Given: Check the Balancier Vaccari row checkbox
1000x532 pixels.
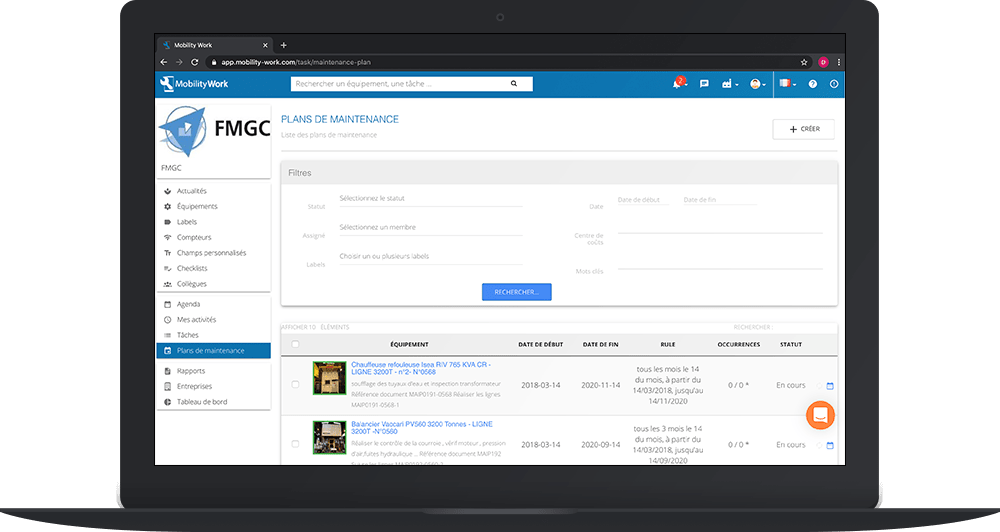Looking at the screenshot, I should click(x=295, y=444).
